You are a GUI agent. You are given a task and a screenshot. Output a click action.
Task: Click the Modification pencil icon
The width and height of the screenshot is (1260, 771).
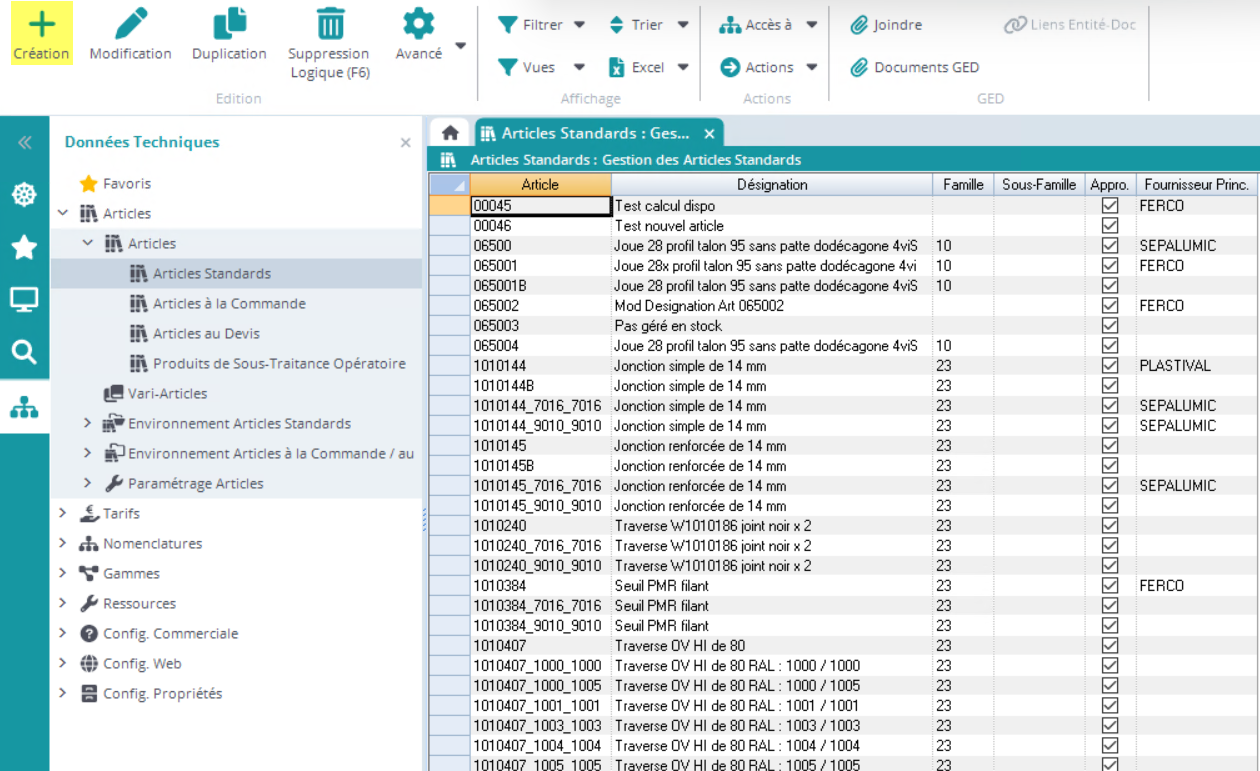130,24
